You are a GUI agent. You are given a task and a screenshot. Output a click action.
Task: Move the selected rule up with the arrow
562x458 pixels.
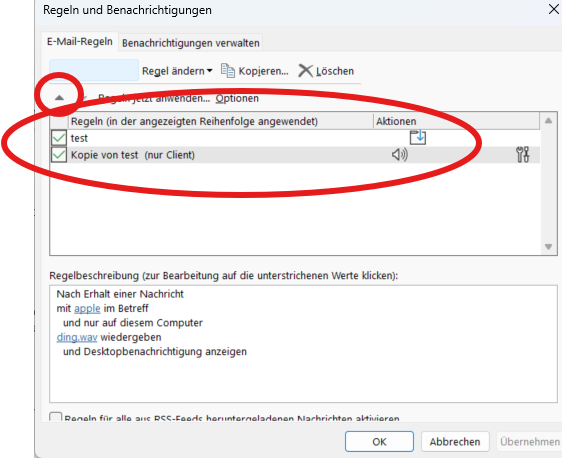59,97
